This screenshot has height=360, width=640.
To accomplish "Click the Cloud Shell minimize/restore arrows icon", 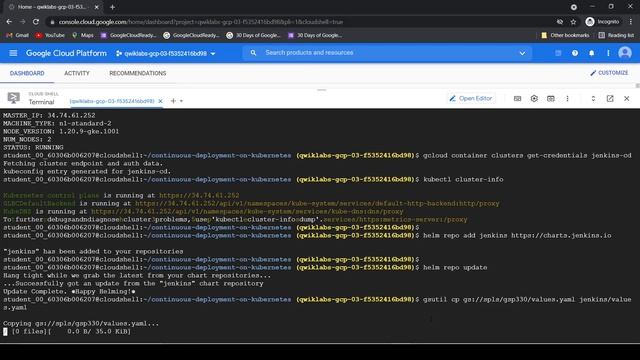I will pyautogui.click(x=593, y=98).
